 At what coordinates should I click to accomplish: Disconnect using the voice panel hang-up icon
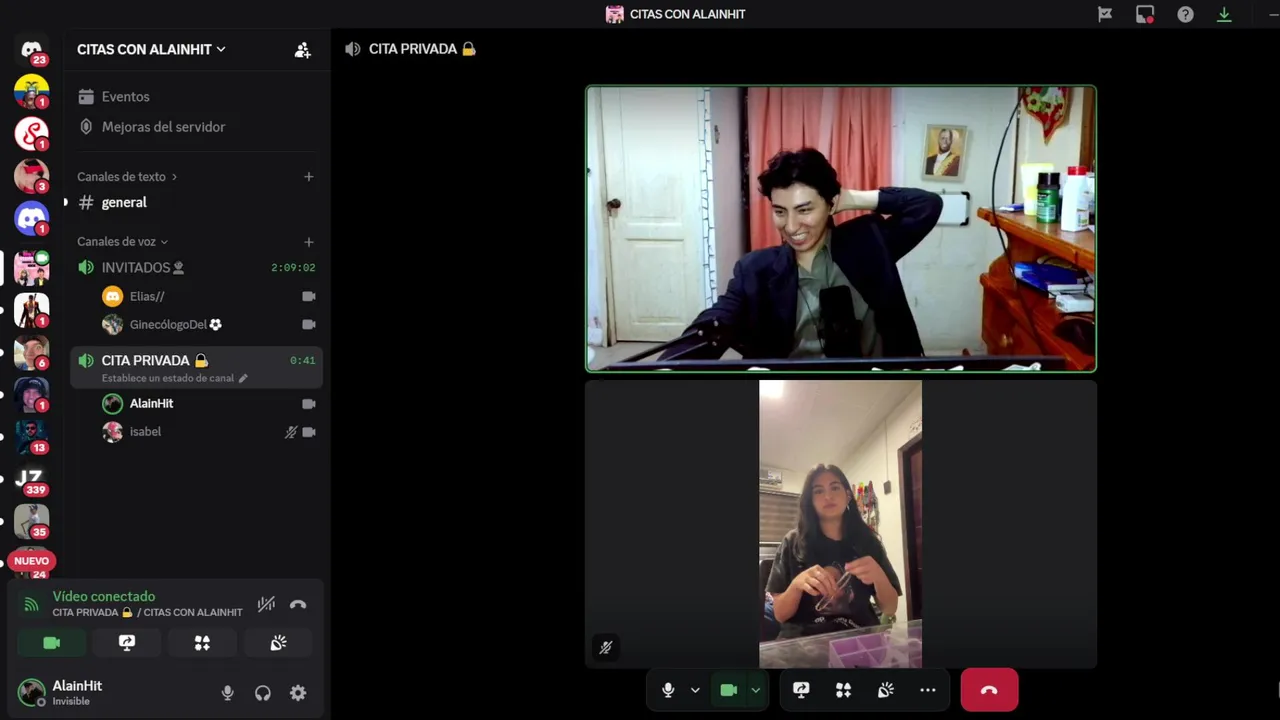[298, 604]
